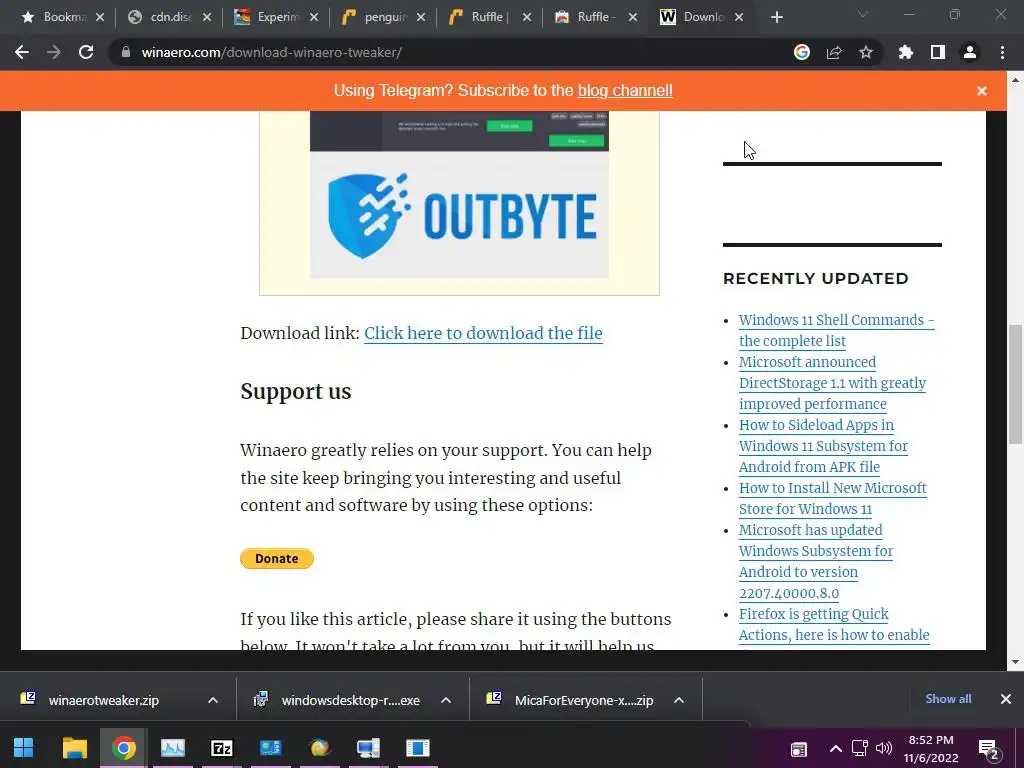Dismiss the Telegram banner
This screenshot has width=1024, height=768.
[x=982, y=91]
